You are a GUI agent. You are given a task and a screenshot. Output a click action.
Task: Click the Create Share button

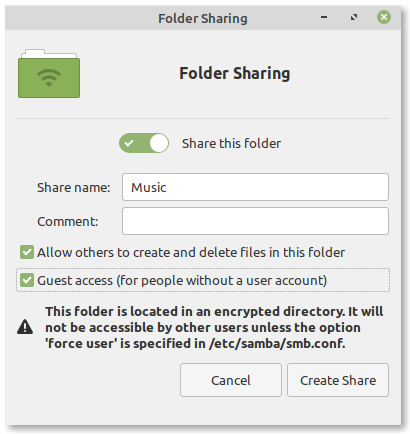coord(338,380)
